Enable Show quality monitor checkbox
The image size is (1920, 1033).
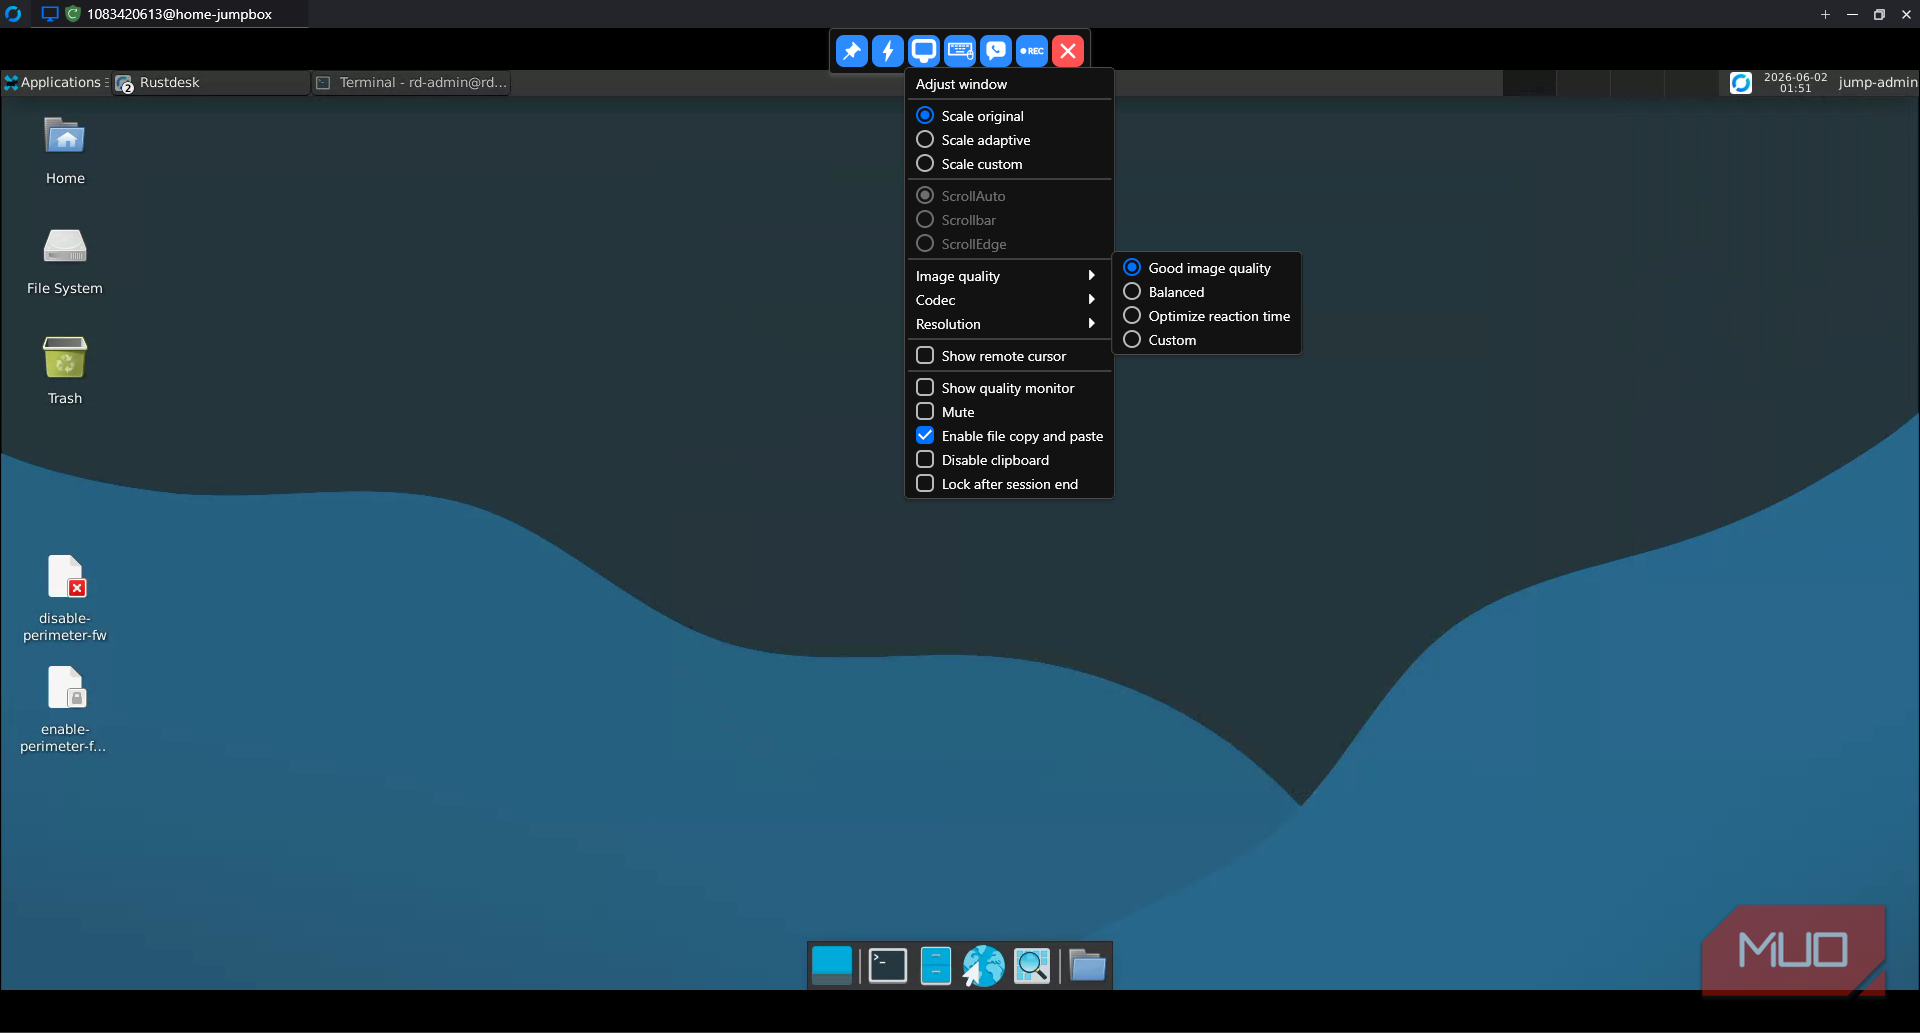coord(1009,388)
